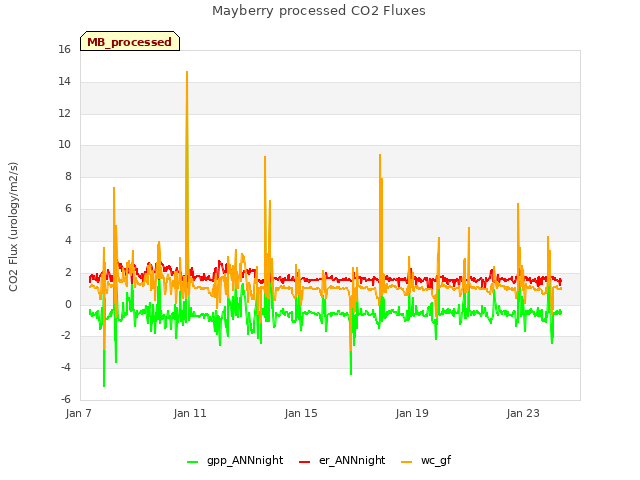
Task: Click the Jan 7 x-axis label
Action: coord(78,413)
